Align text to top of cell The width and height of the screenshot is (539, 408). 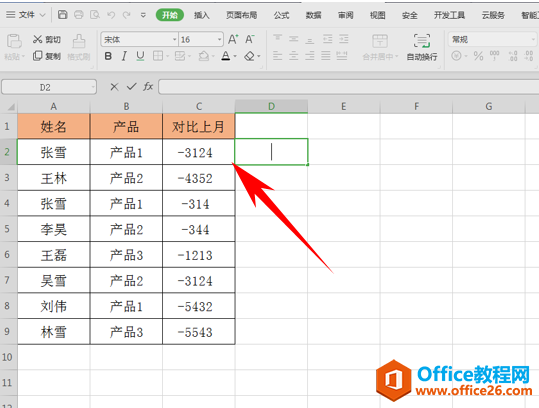(x=277, y=39)
